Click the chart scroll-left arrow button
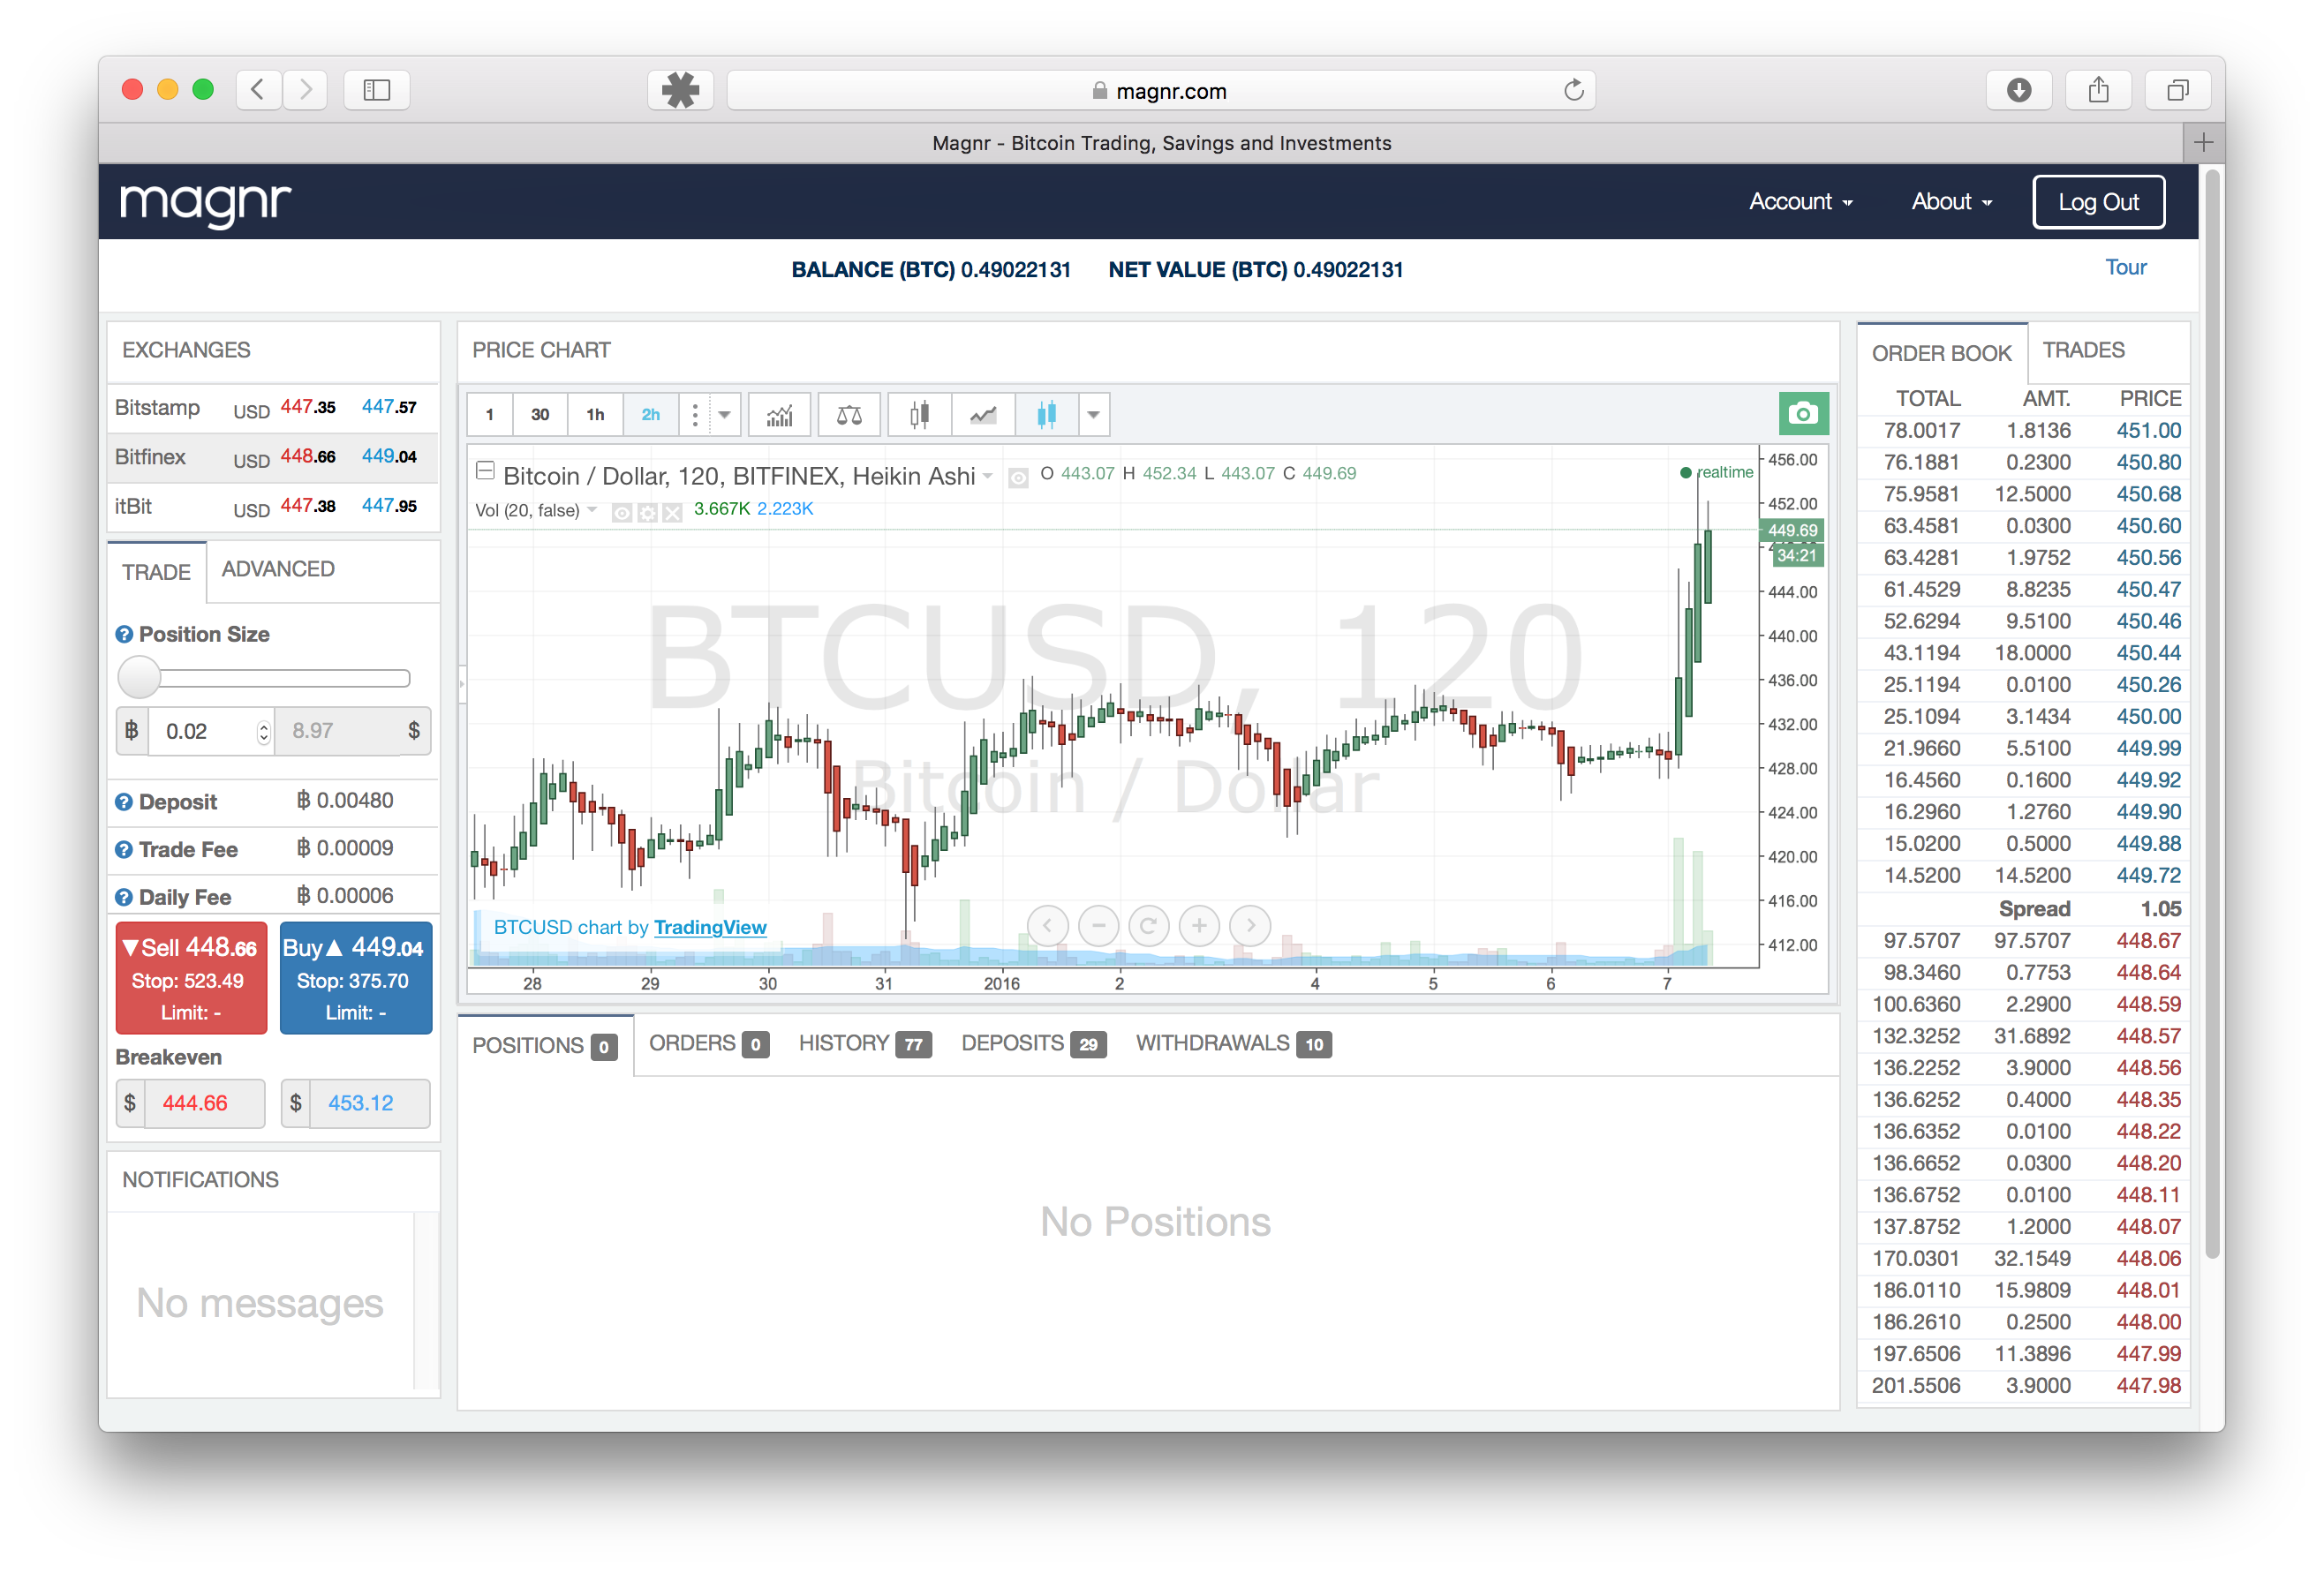 1047,925
